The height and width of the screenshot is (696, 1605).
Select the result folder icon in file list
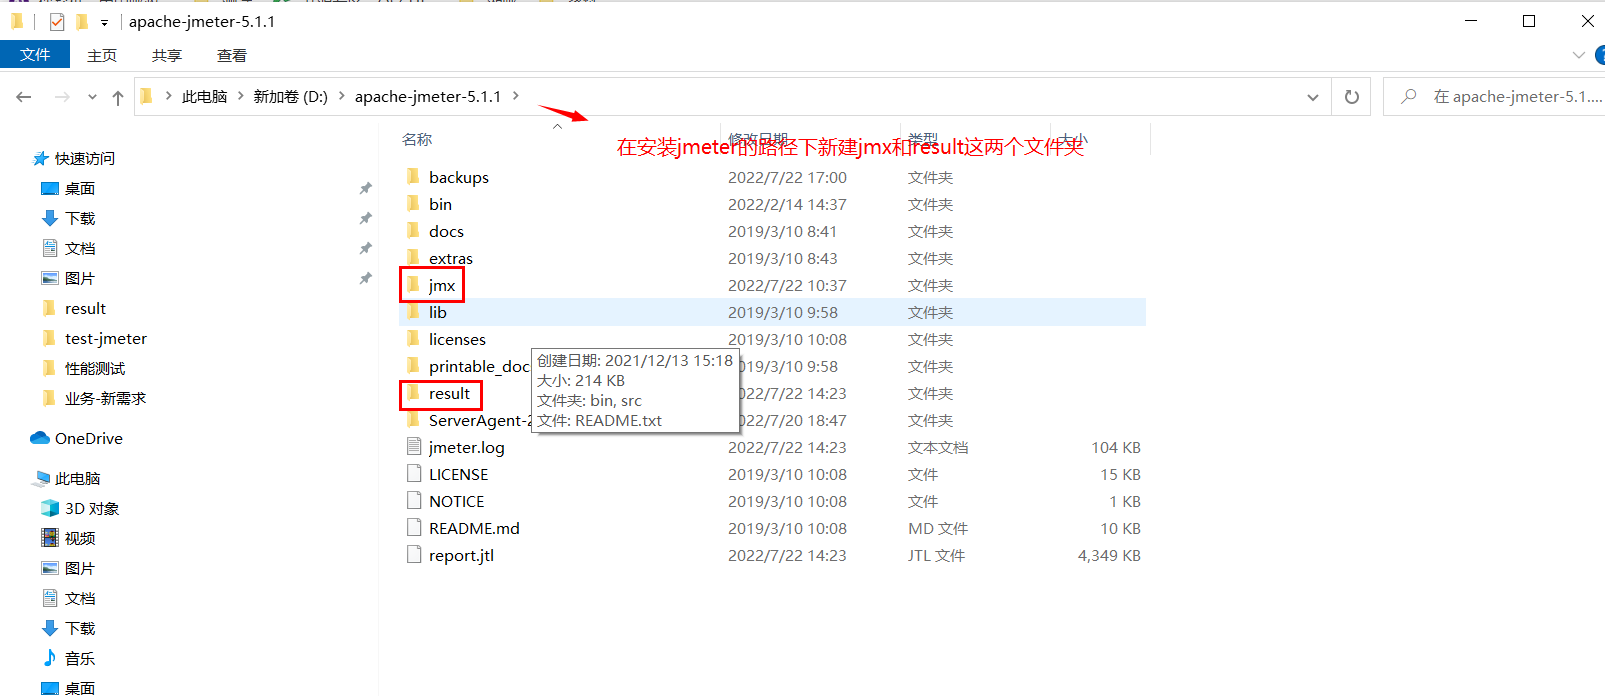click(413, 393)
